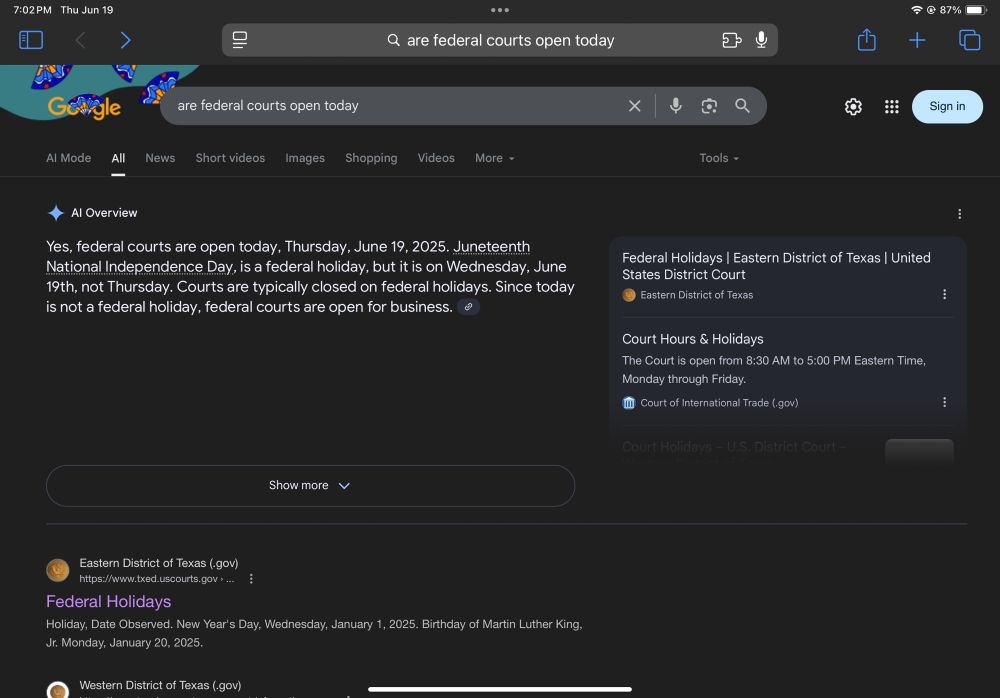Click the iPad home indicator bar
This screenshot has width=1000, height=698.
499,689
